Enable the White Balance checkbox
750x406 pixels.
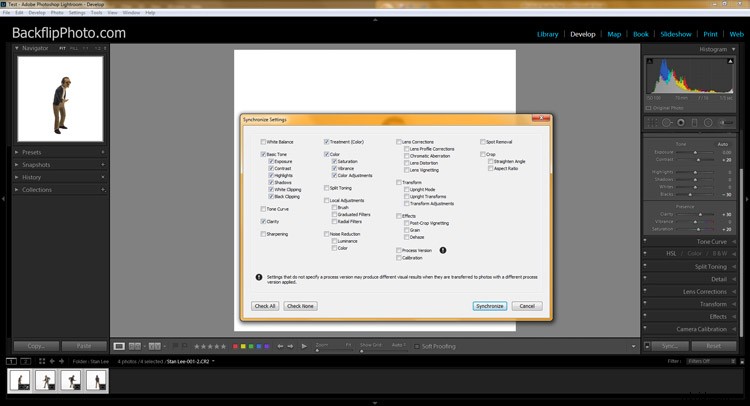tap(263, 142)
